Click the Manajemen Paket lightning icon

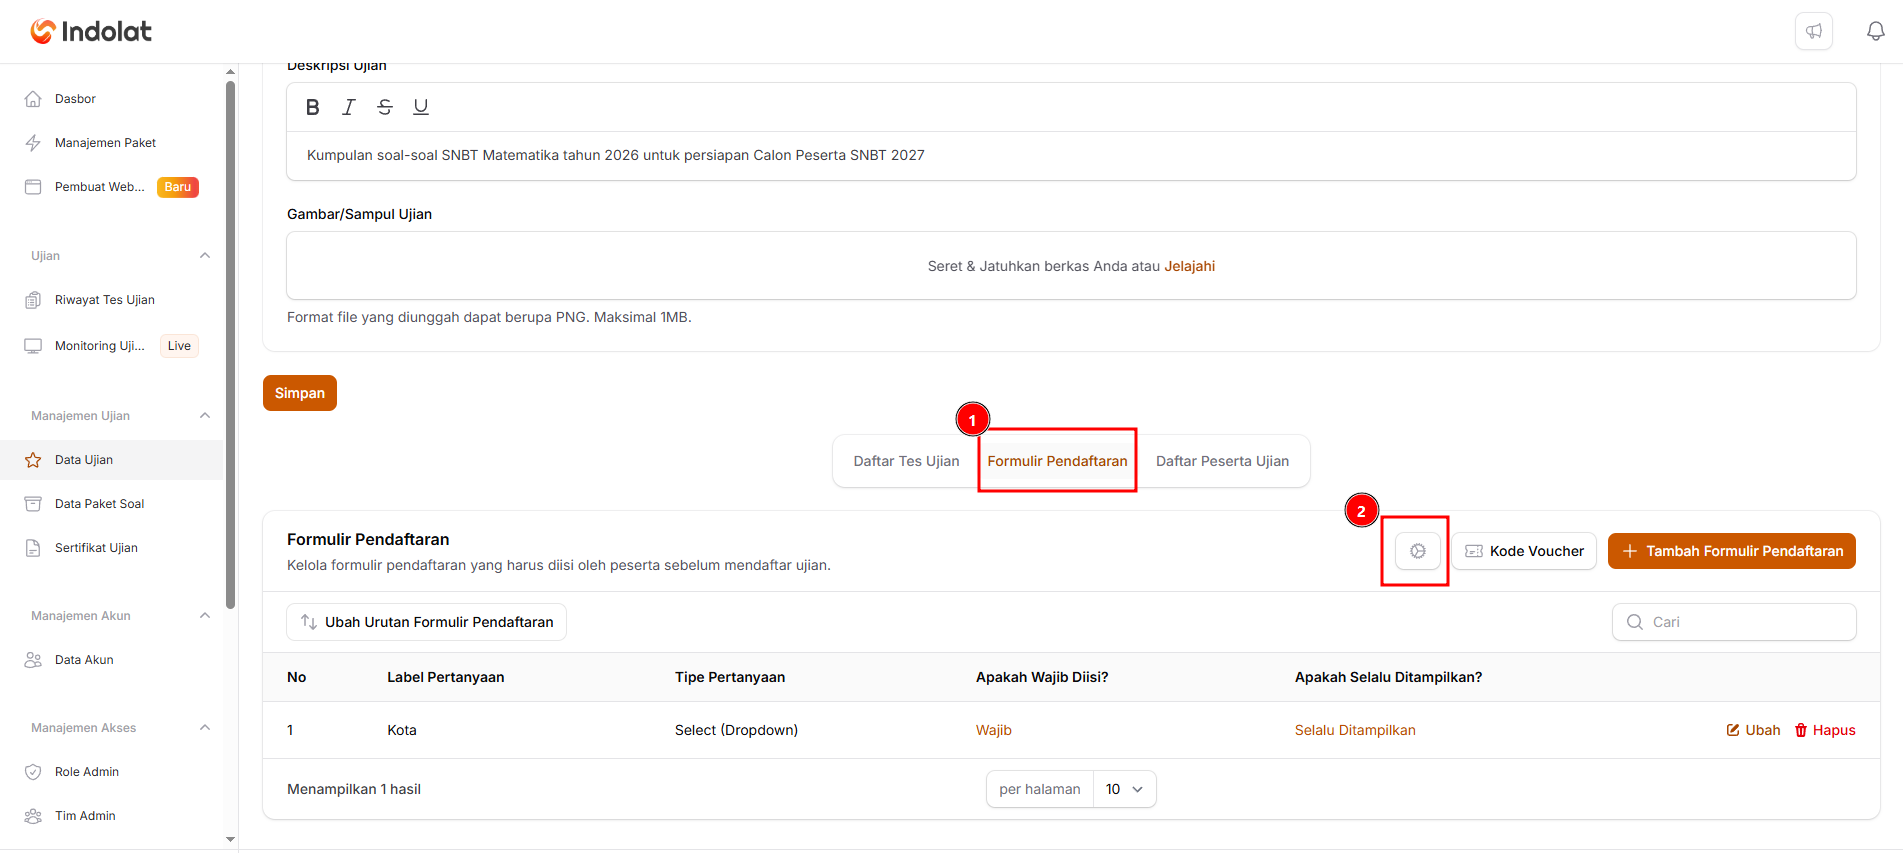[x=33, y=143]
